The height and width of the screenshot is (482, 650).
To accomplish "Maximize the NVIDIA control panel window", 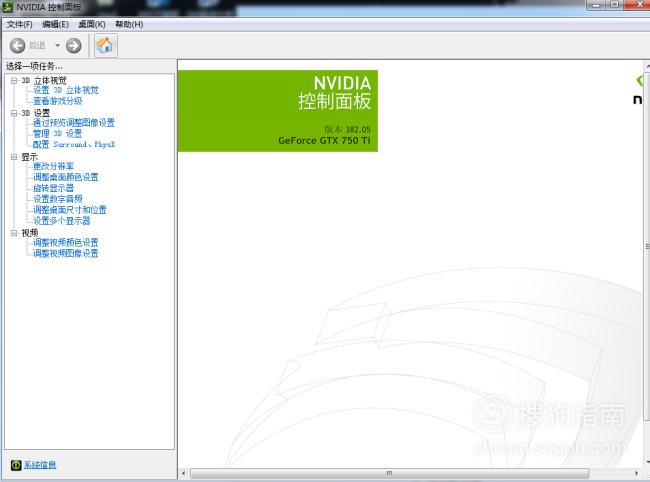I will pyautogui.click(x=615, y=5).
